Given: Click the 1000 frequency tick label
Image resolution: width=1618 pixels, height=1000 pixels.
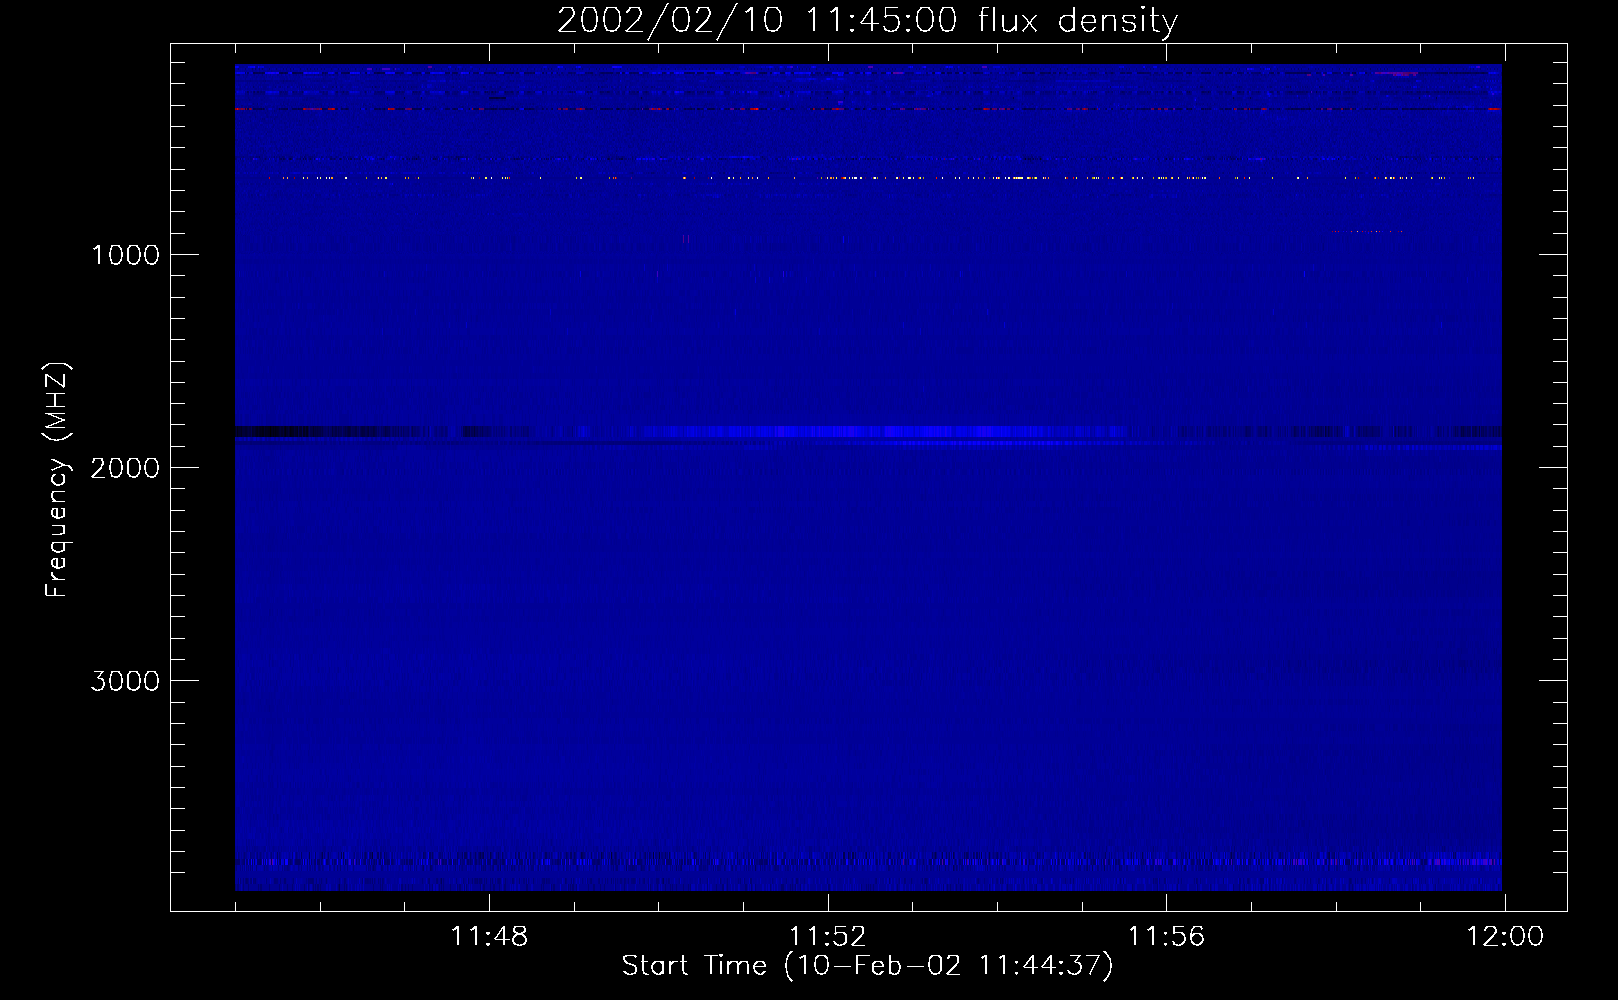Looking at the screenshot, I should 125,254.
